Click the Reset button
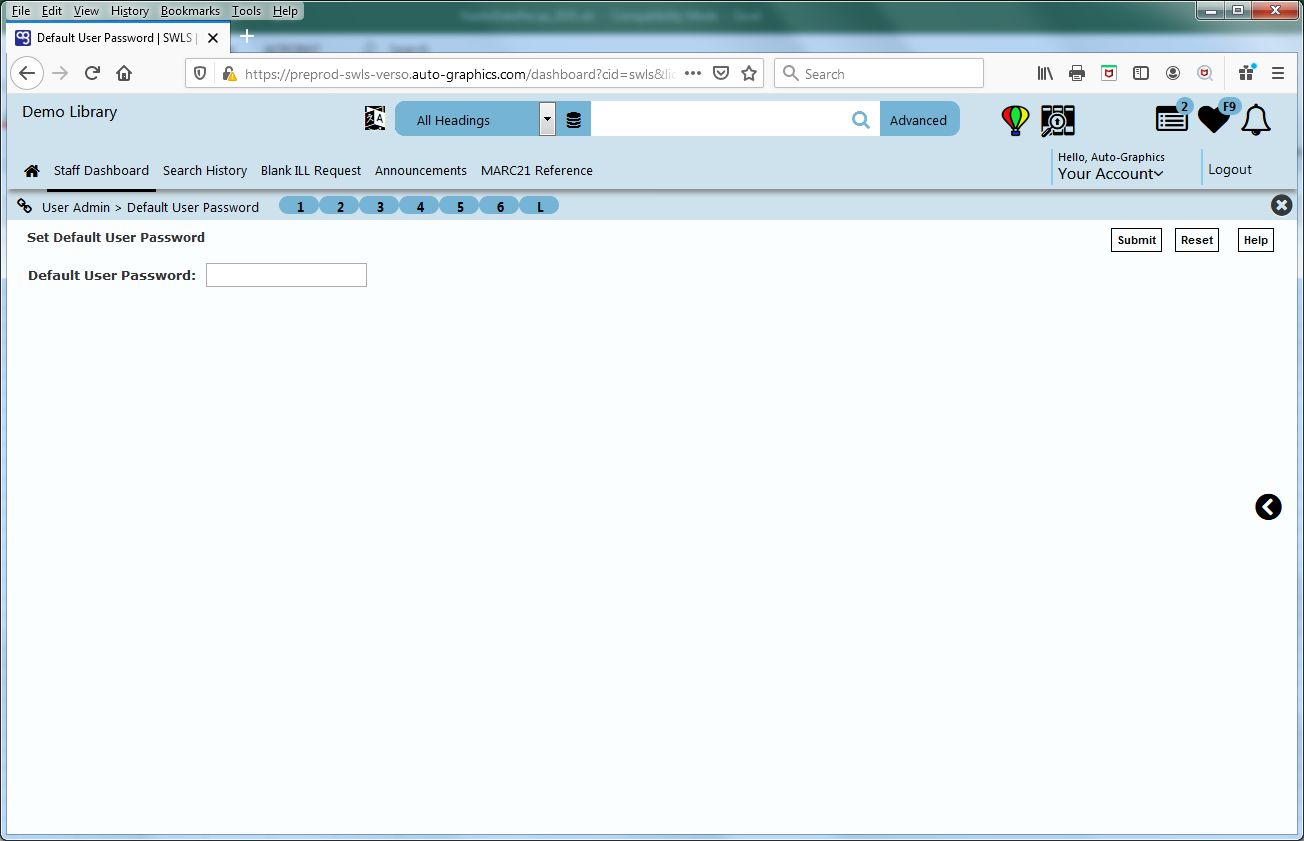Screen dimensions: 1304x841 coord(1197,240)
